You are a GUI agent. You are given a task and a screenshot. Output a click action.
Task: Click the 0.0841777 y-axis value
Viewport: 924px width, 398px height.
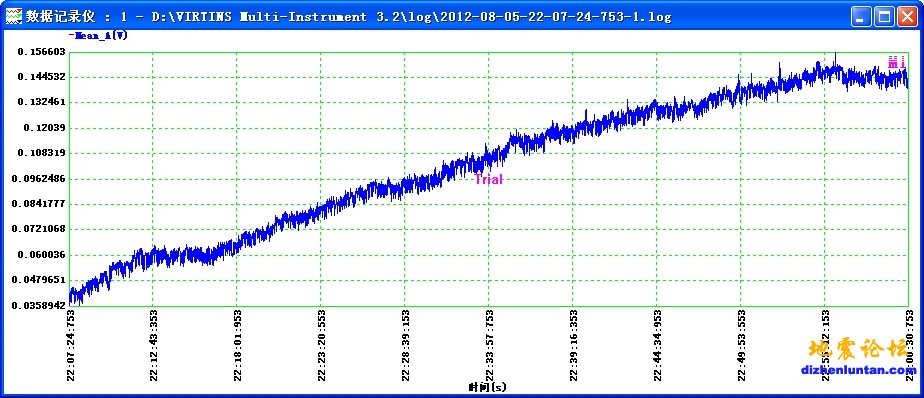click(x=38, y=204)
